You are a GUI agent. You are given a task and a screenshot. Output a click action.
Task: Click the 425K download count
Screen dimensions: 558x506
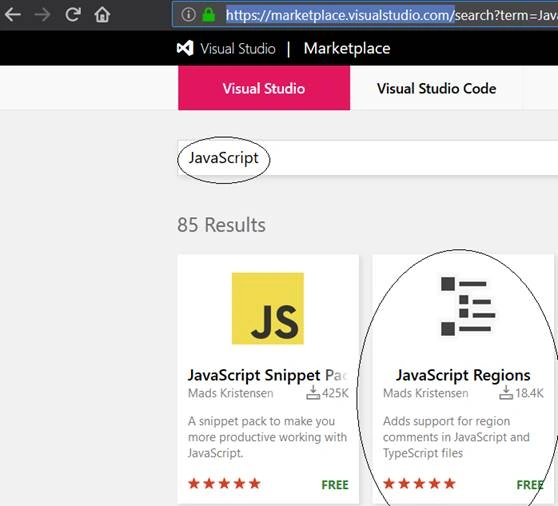pos(335,393)
